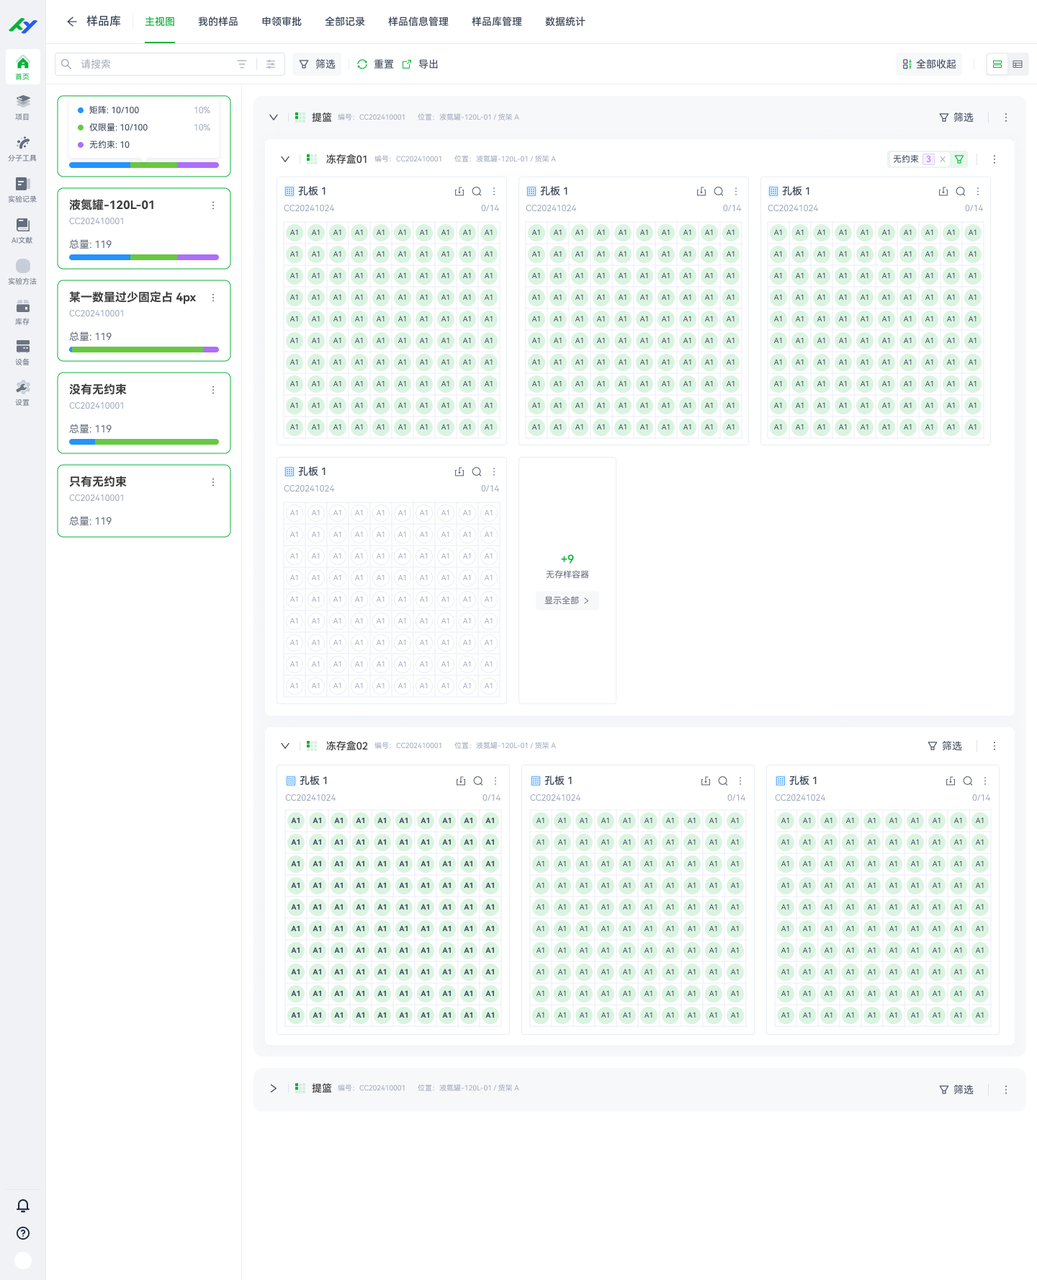1037x1280 pixels.
Task: Open more options for 液氮罐-120L-01 card
Action: pos(213,205)
